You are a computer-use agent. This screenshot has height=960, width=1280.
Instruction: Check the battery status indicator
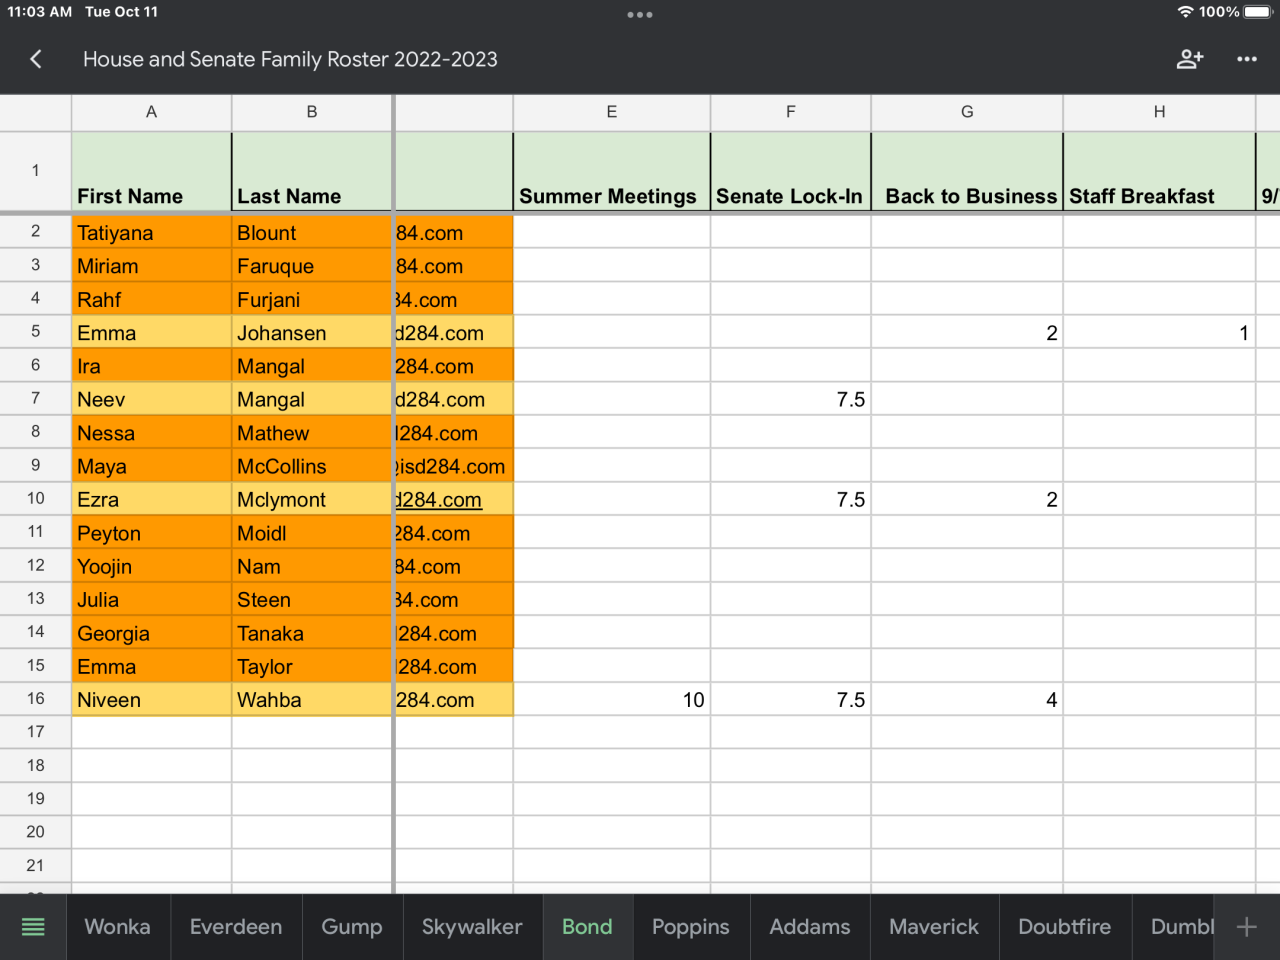tap(1258, 12)
